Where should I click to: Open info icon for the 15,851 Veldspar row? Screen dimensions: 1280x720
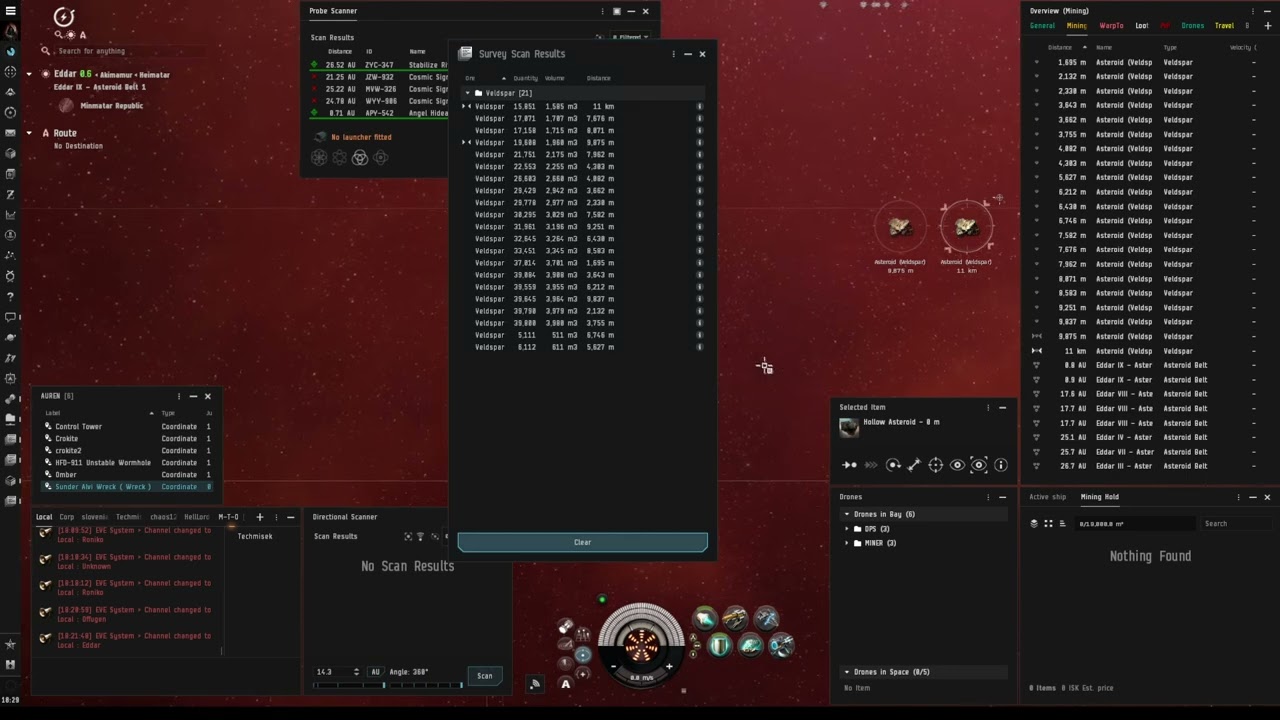click(699, 106)
